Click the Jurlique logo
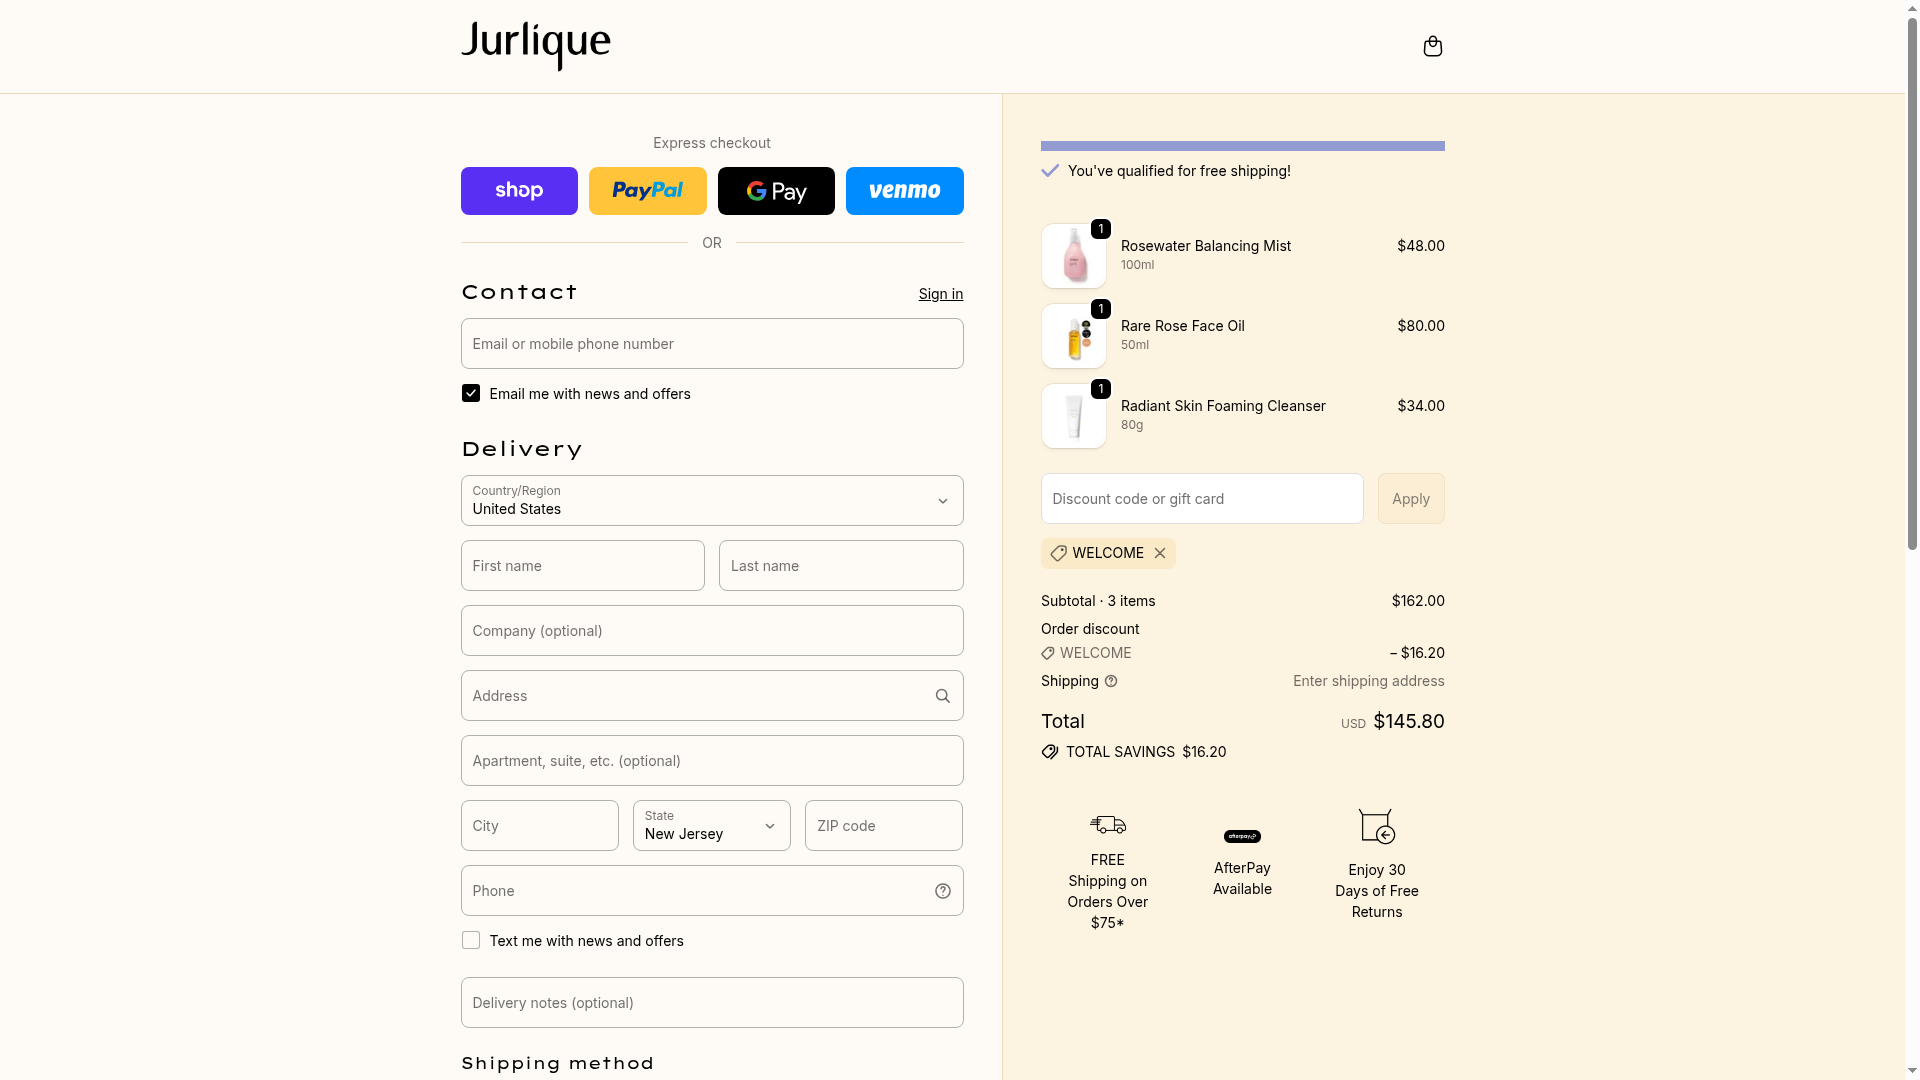The height and width of the screenshot is (1080, 1920). pos(535,46)
